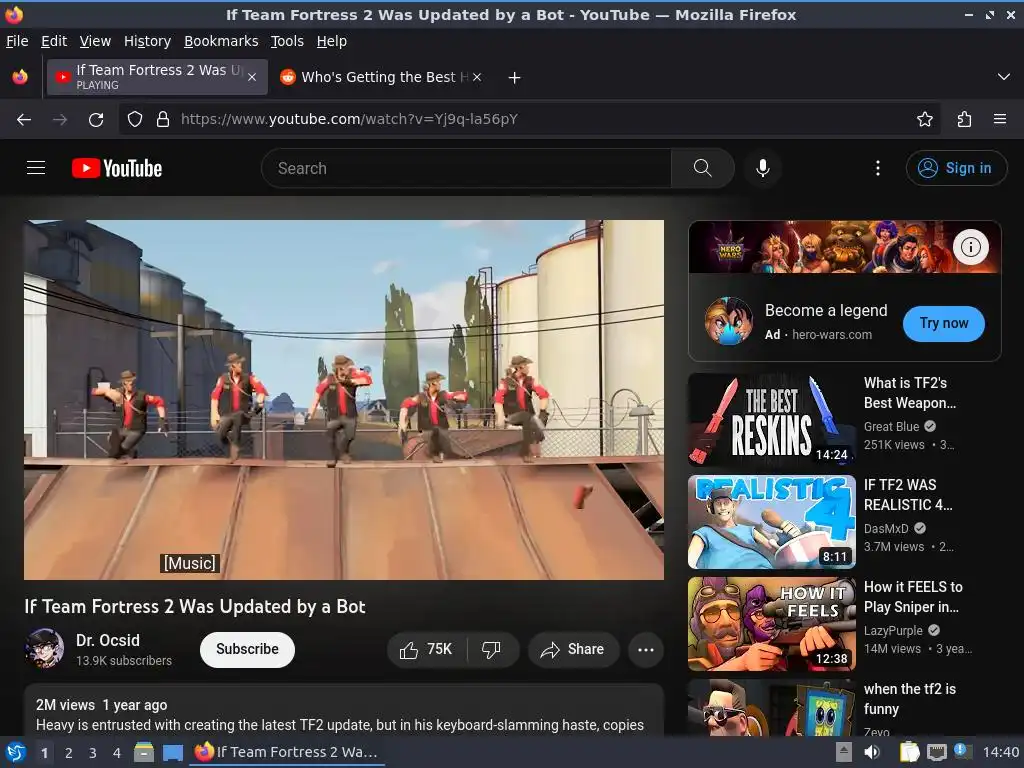Image resolution: width=1024 pixels, height=768 pixels.
Task: Switch to workspace 4
Action: coord(116,753)
